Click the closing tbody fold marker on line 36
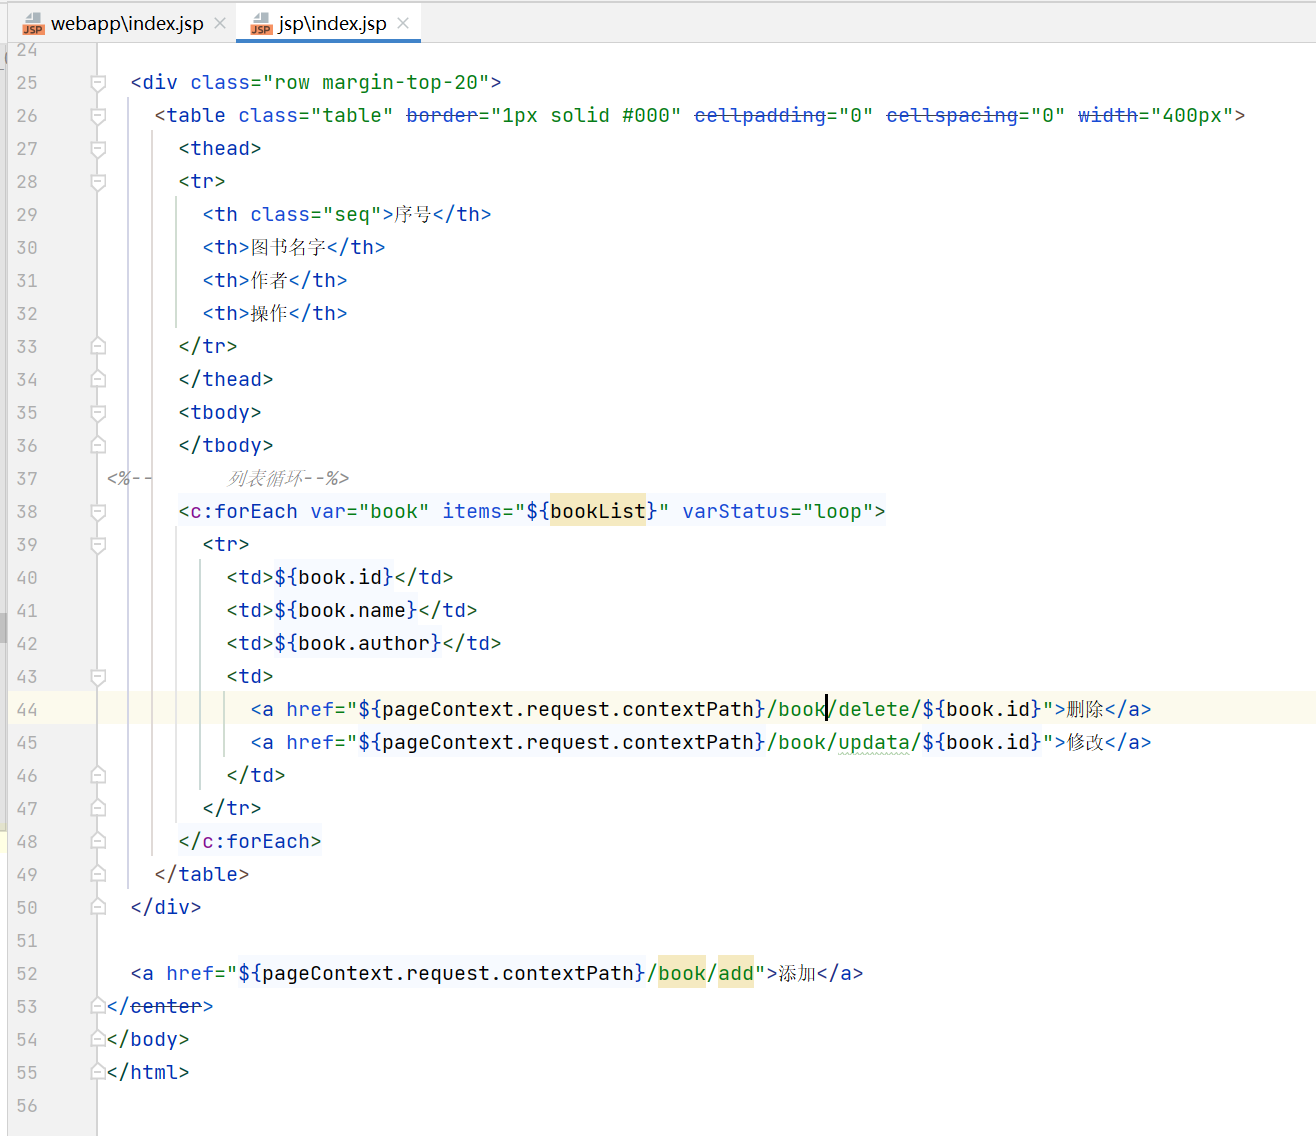This screenshot has height=1136, width=1316. (98, 445)
